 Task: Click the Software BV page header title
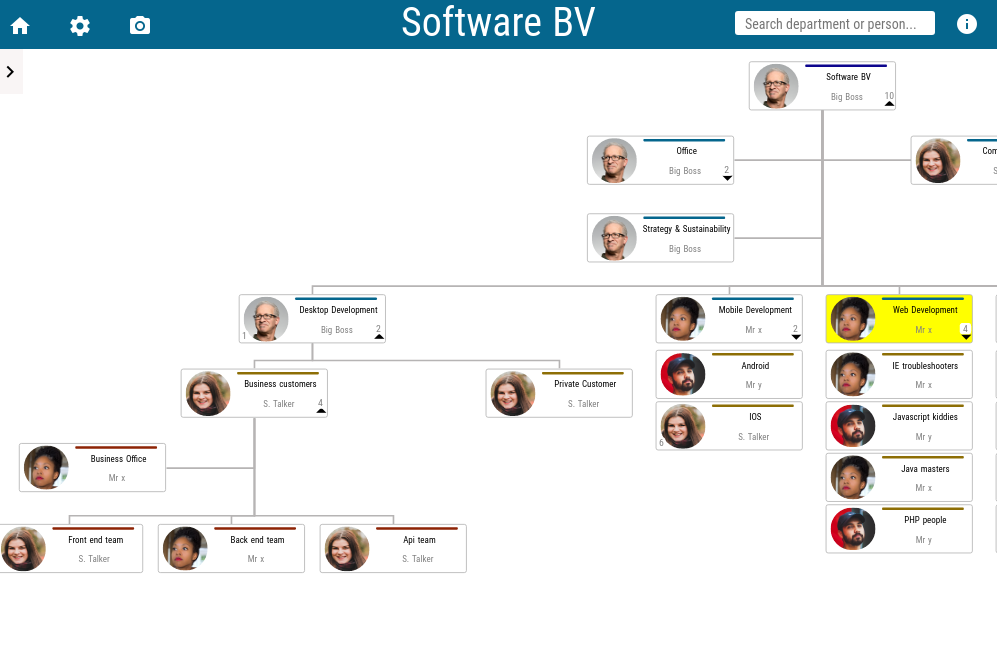(498, 22)
